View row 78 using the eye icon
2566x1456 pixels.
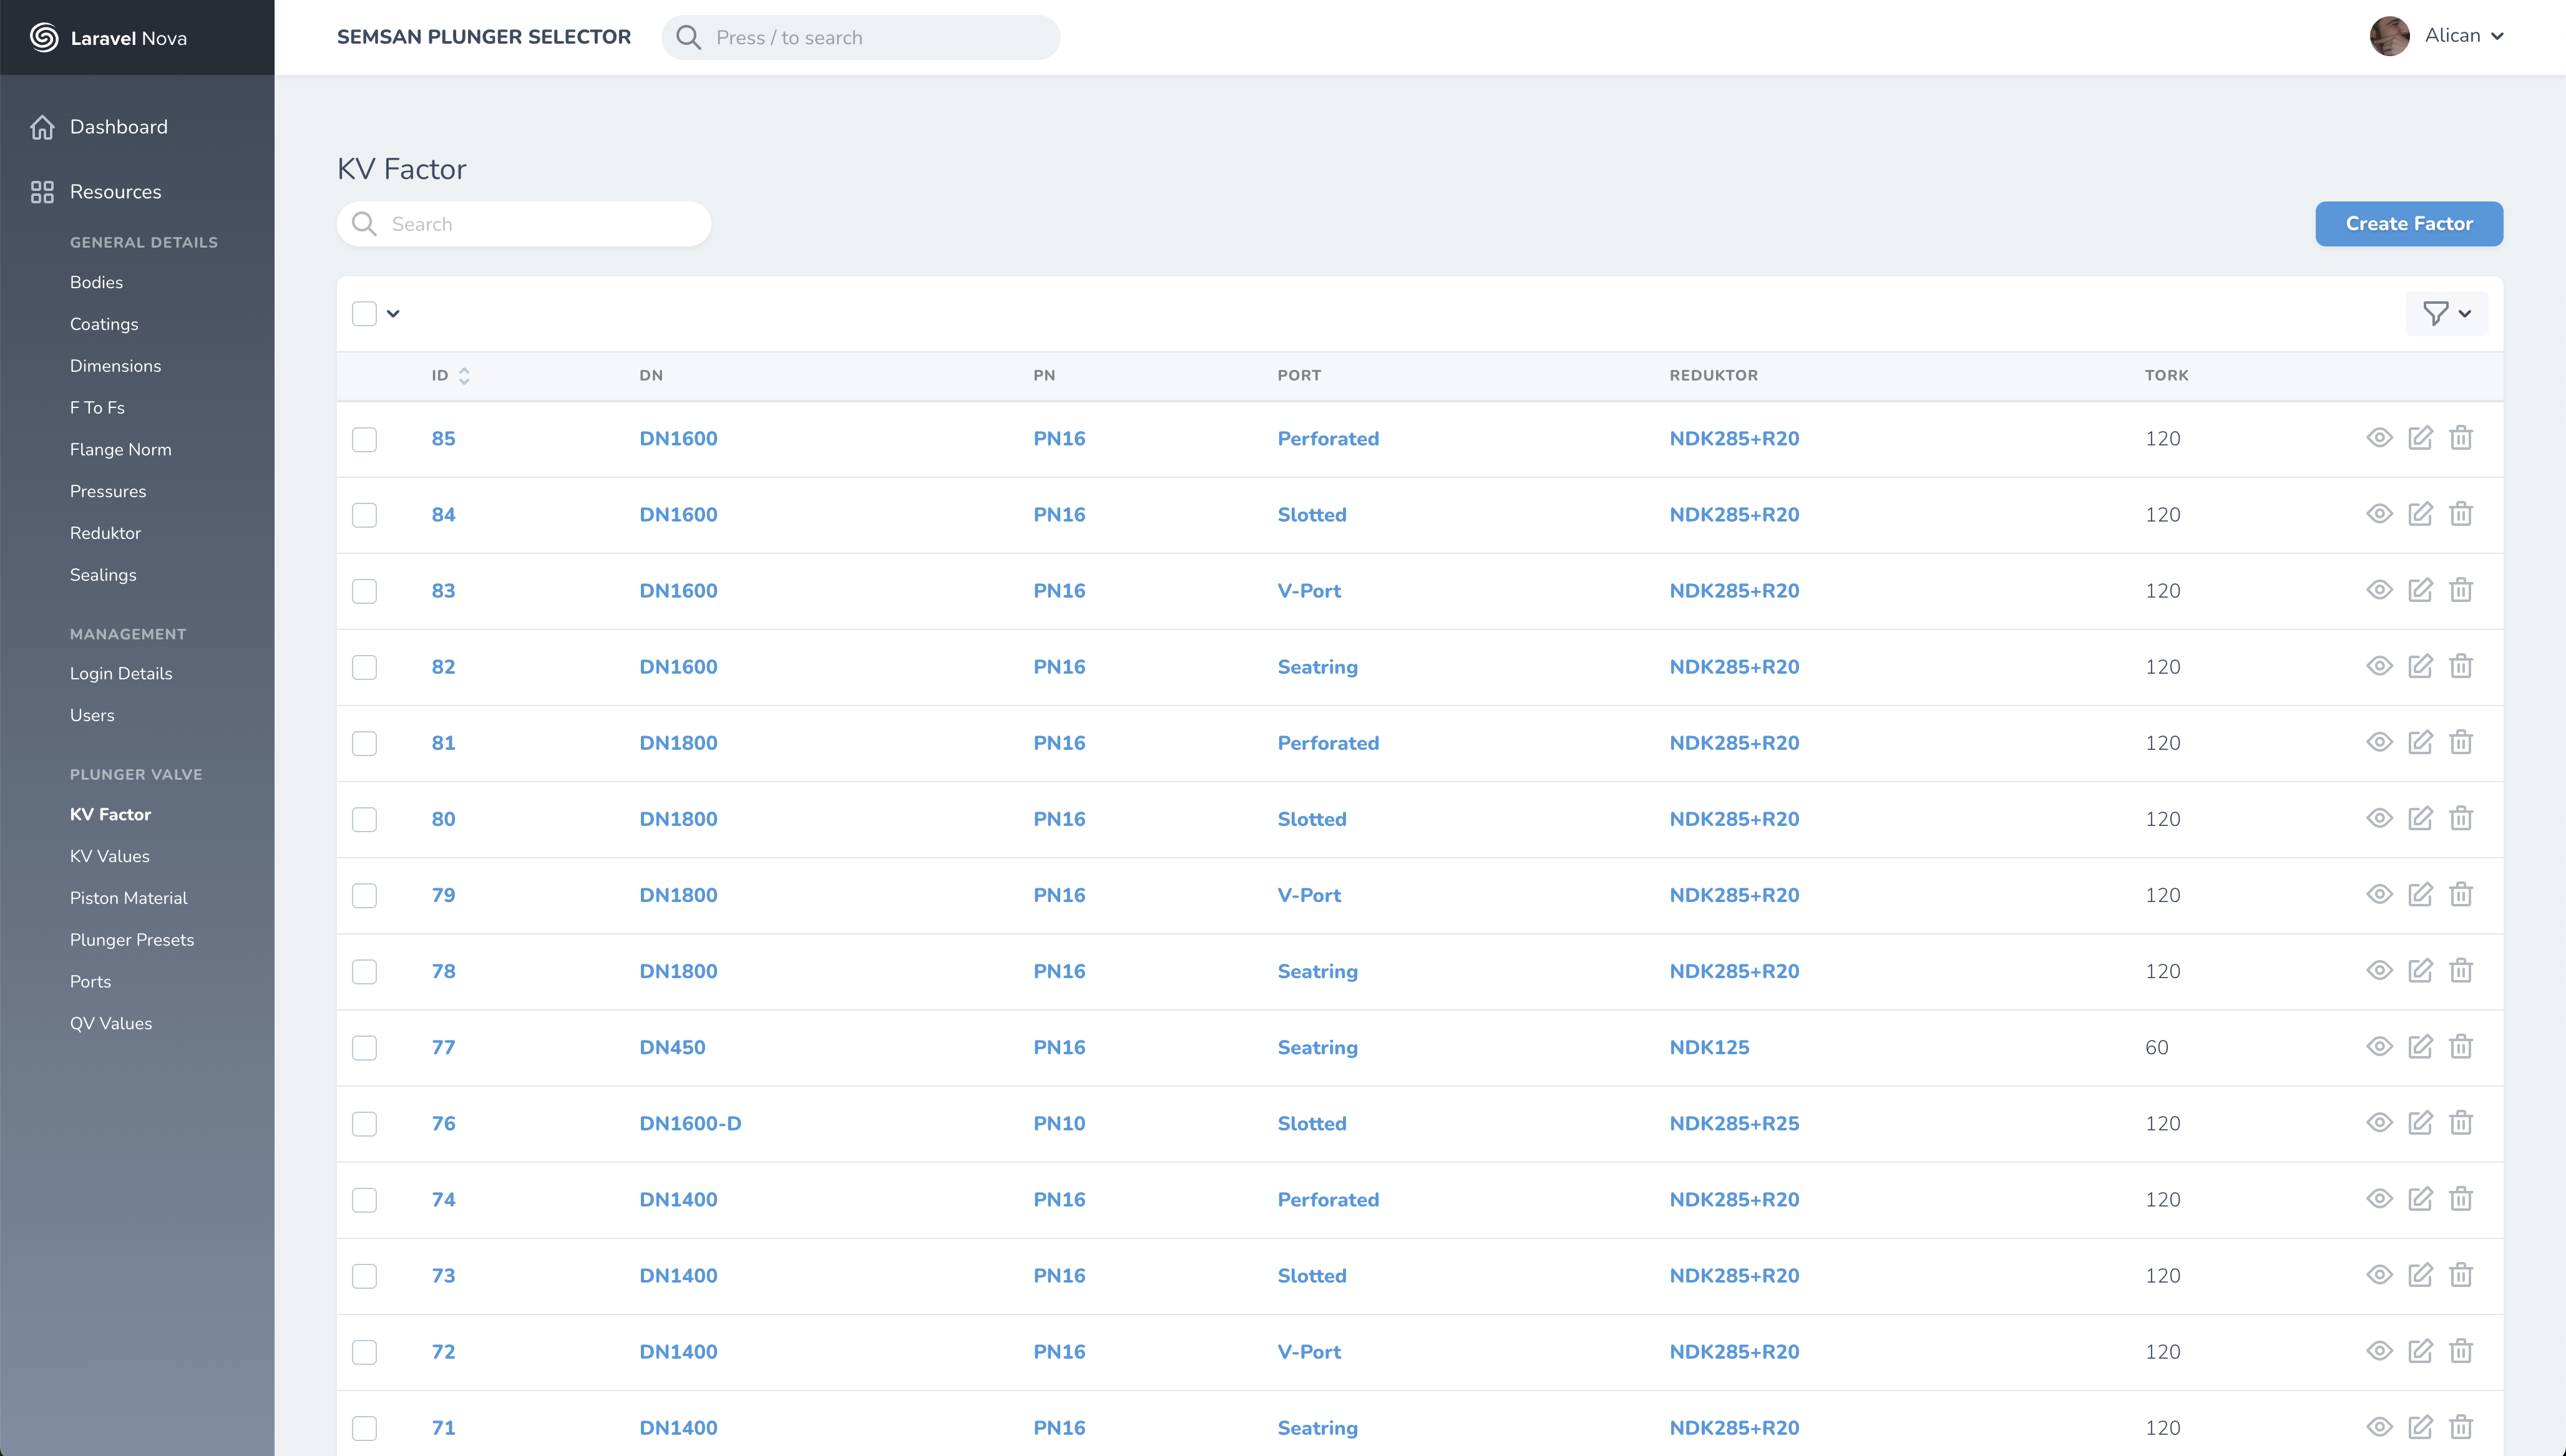[2379, 969]
